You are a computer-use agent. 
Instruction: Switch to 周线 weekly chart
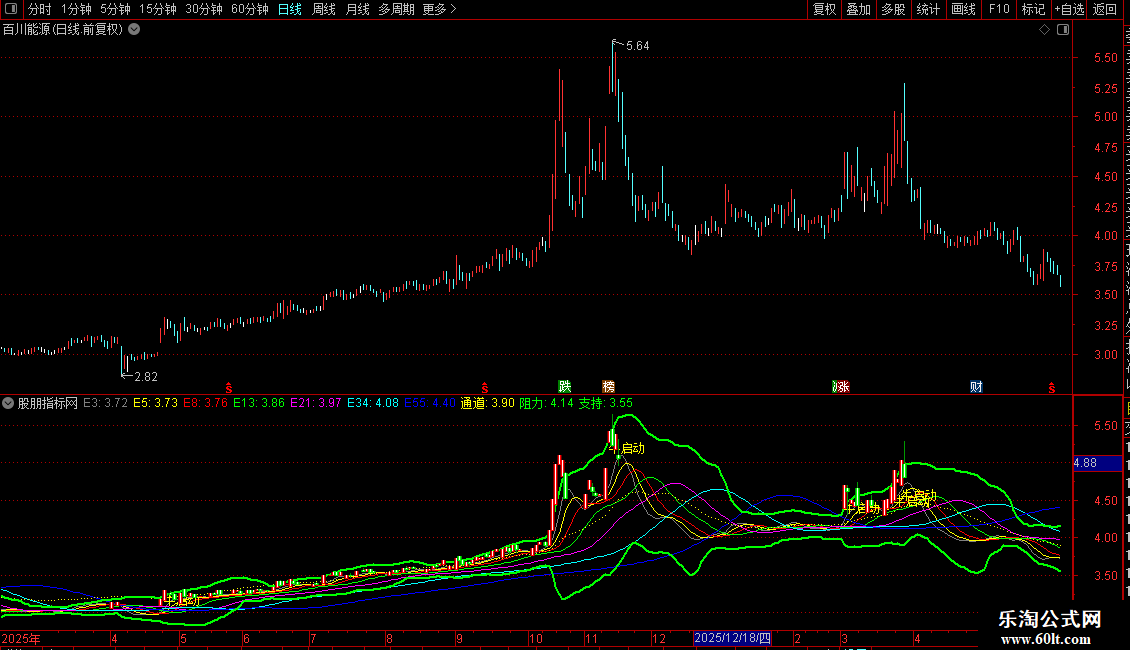324,9
